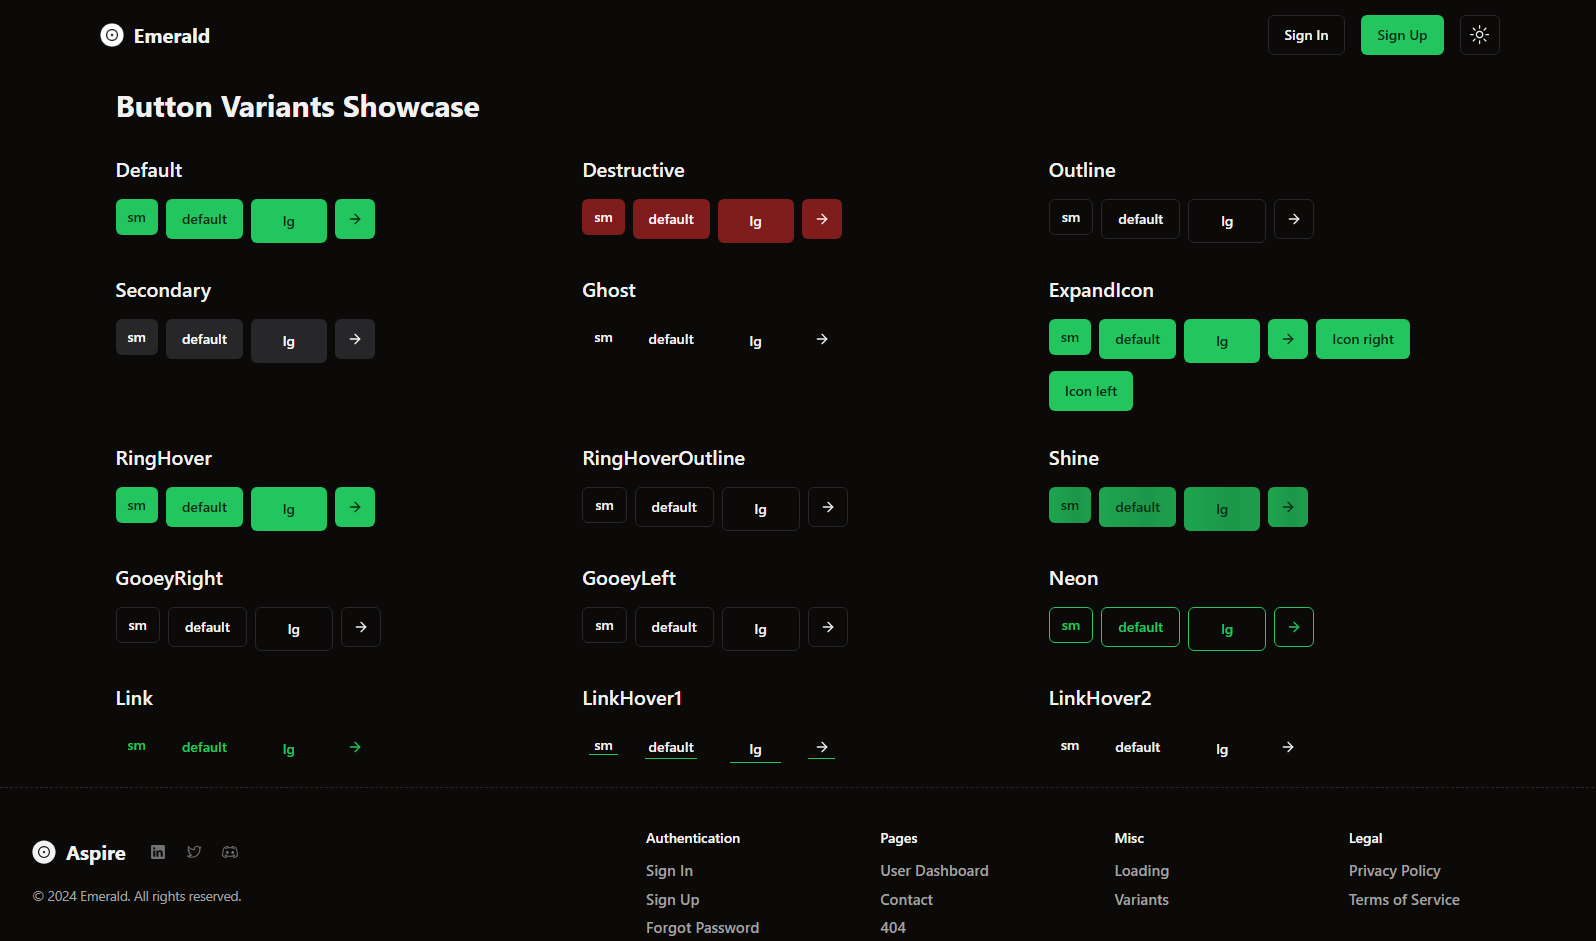
Task: Click the Emerald logo icon in header
Action: (112, 35)
